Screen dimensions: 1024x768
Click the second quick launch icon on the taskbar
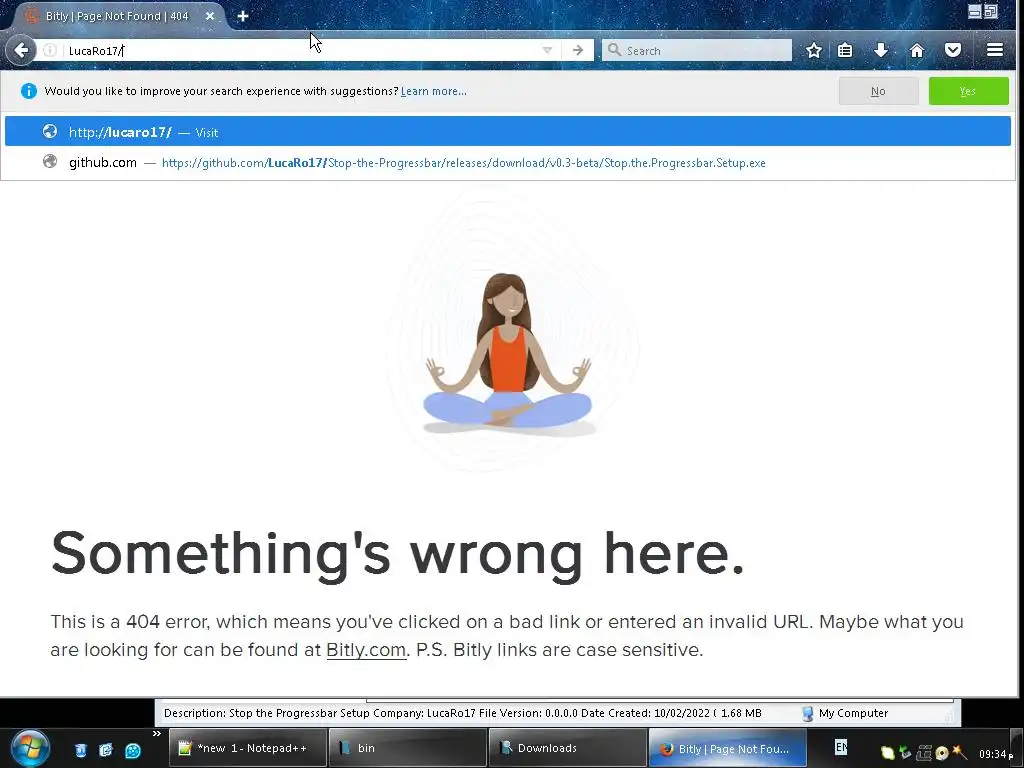pyautogui.click(x=106, y=750)
